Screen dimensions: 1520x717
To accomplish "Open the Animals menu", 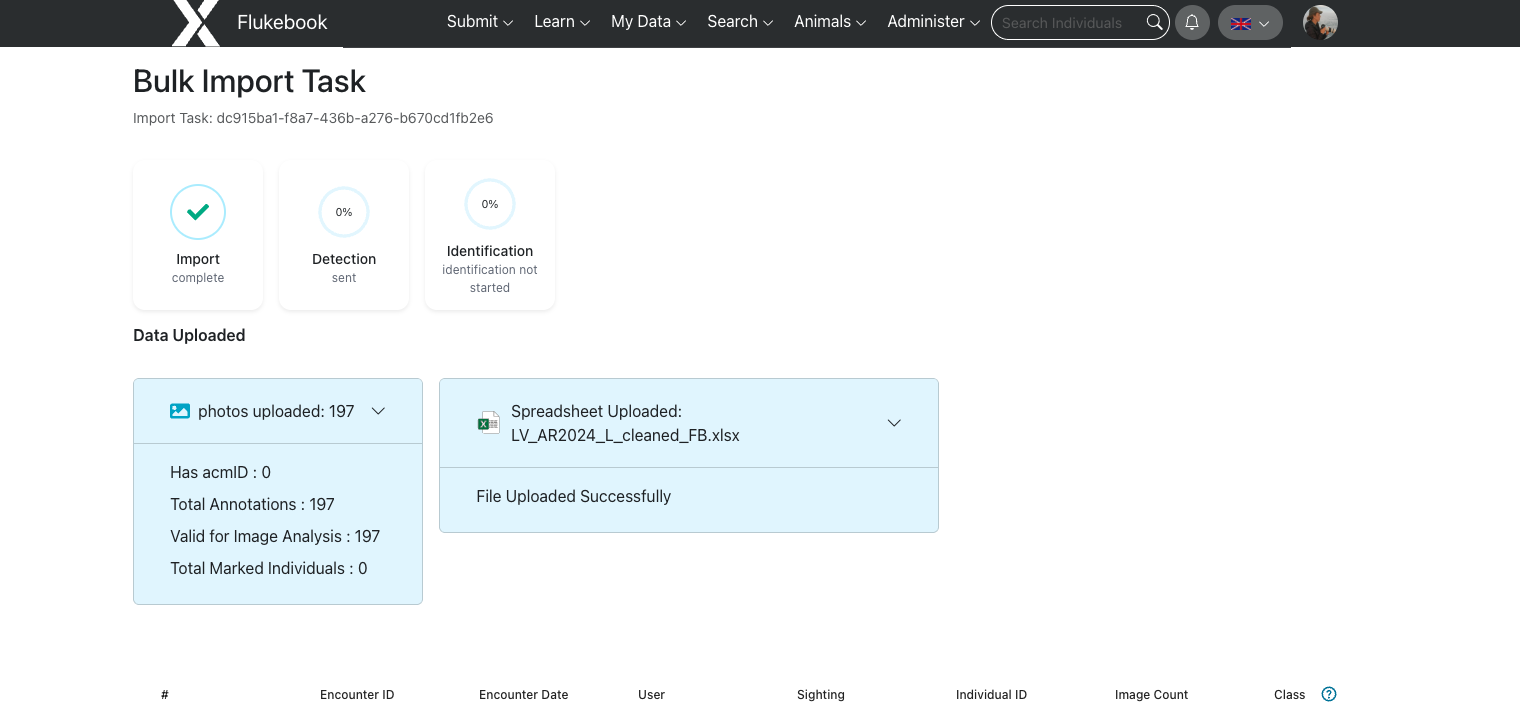I will click(x=830, y=22).
